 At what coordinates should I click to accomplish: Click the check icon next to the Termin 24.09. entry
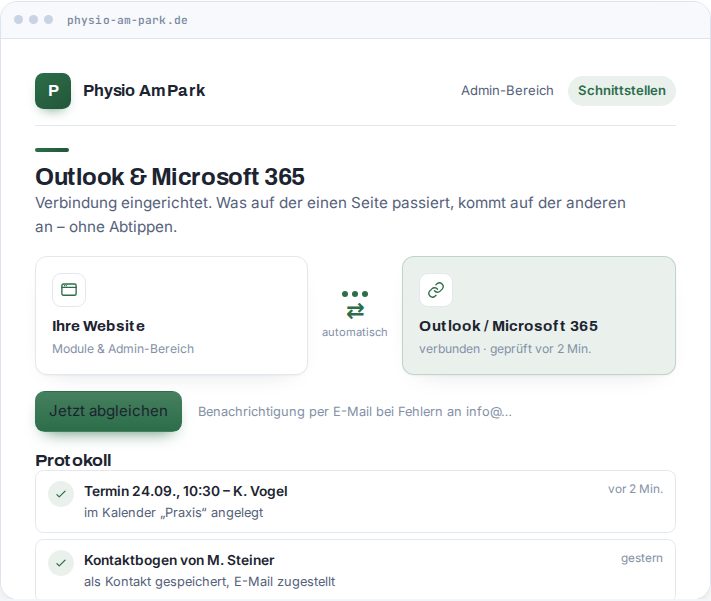point(61,494)
